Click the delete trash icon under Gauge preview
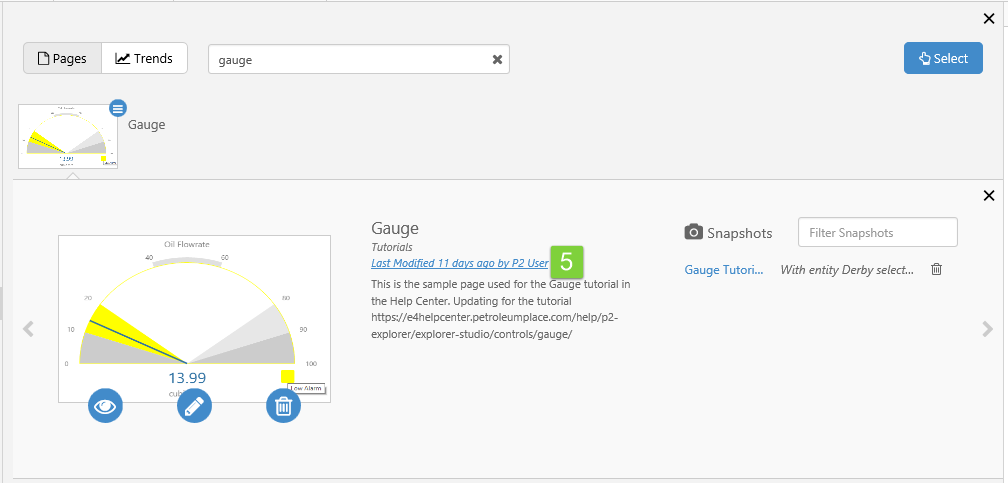 coord(283,405)
